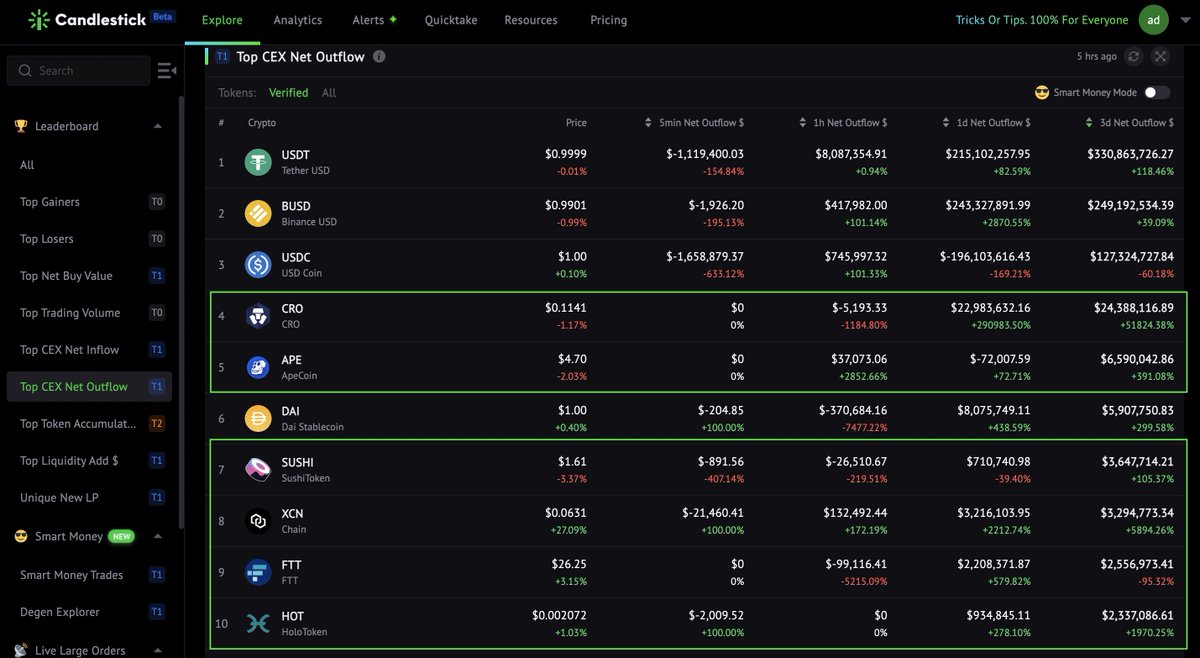Click the info icon beside Top CEX Net Outflow
This screenshot has height=658, width=1200.
[x=377, y=57]
